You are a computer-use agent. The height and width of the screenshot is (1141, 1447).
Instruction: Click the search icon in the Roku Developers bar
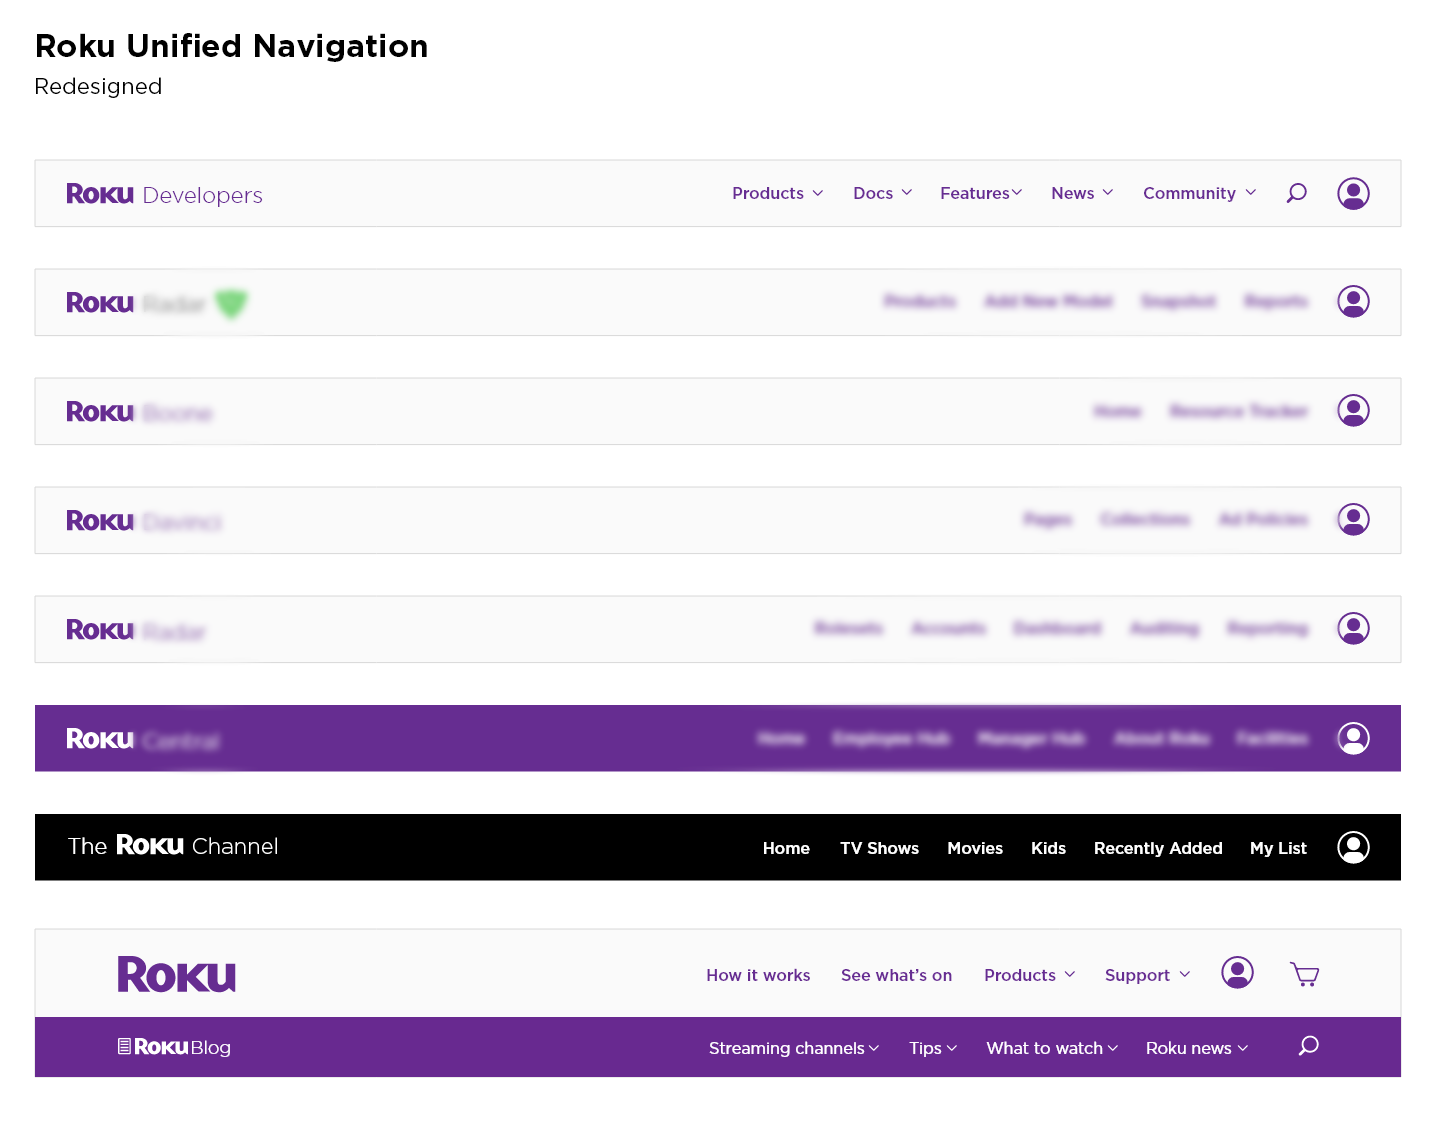click(x=1296, y=193)
